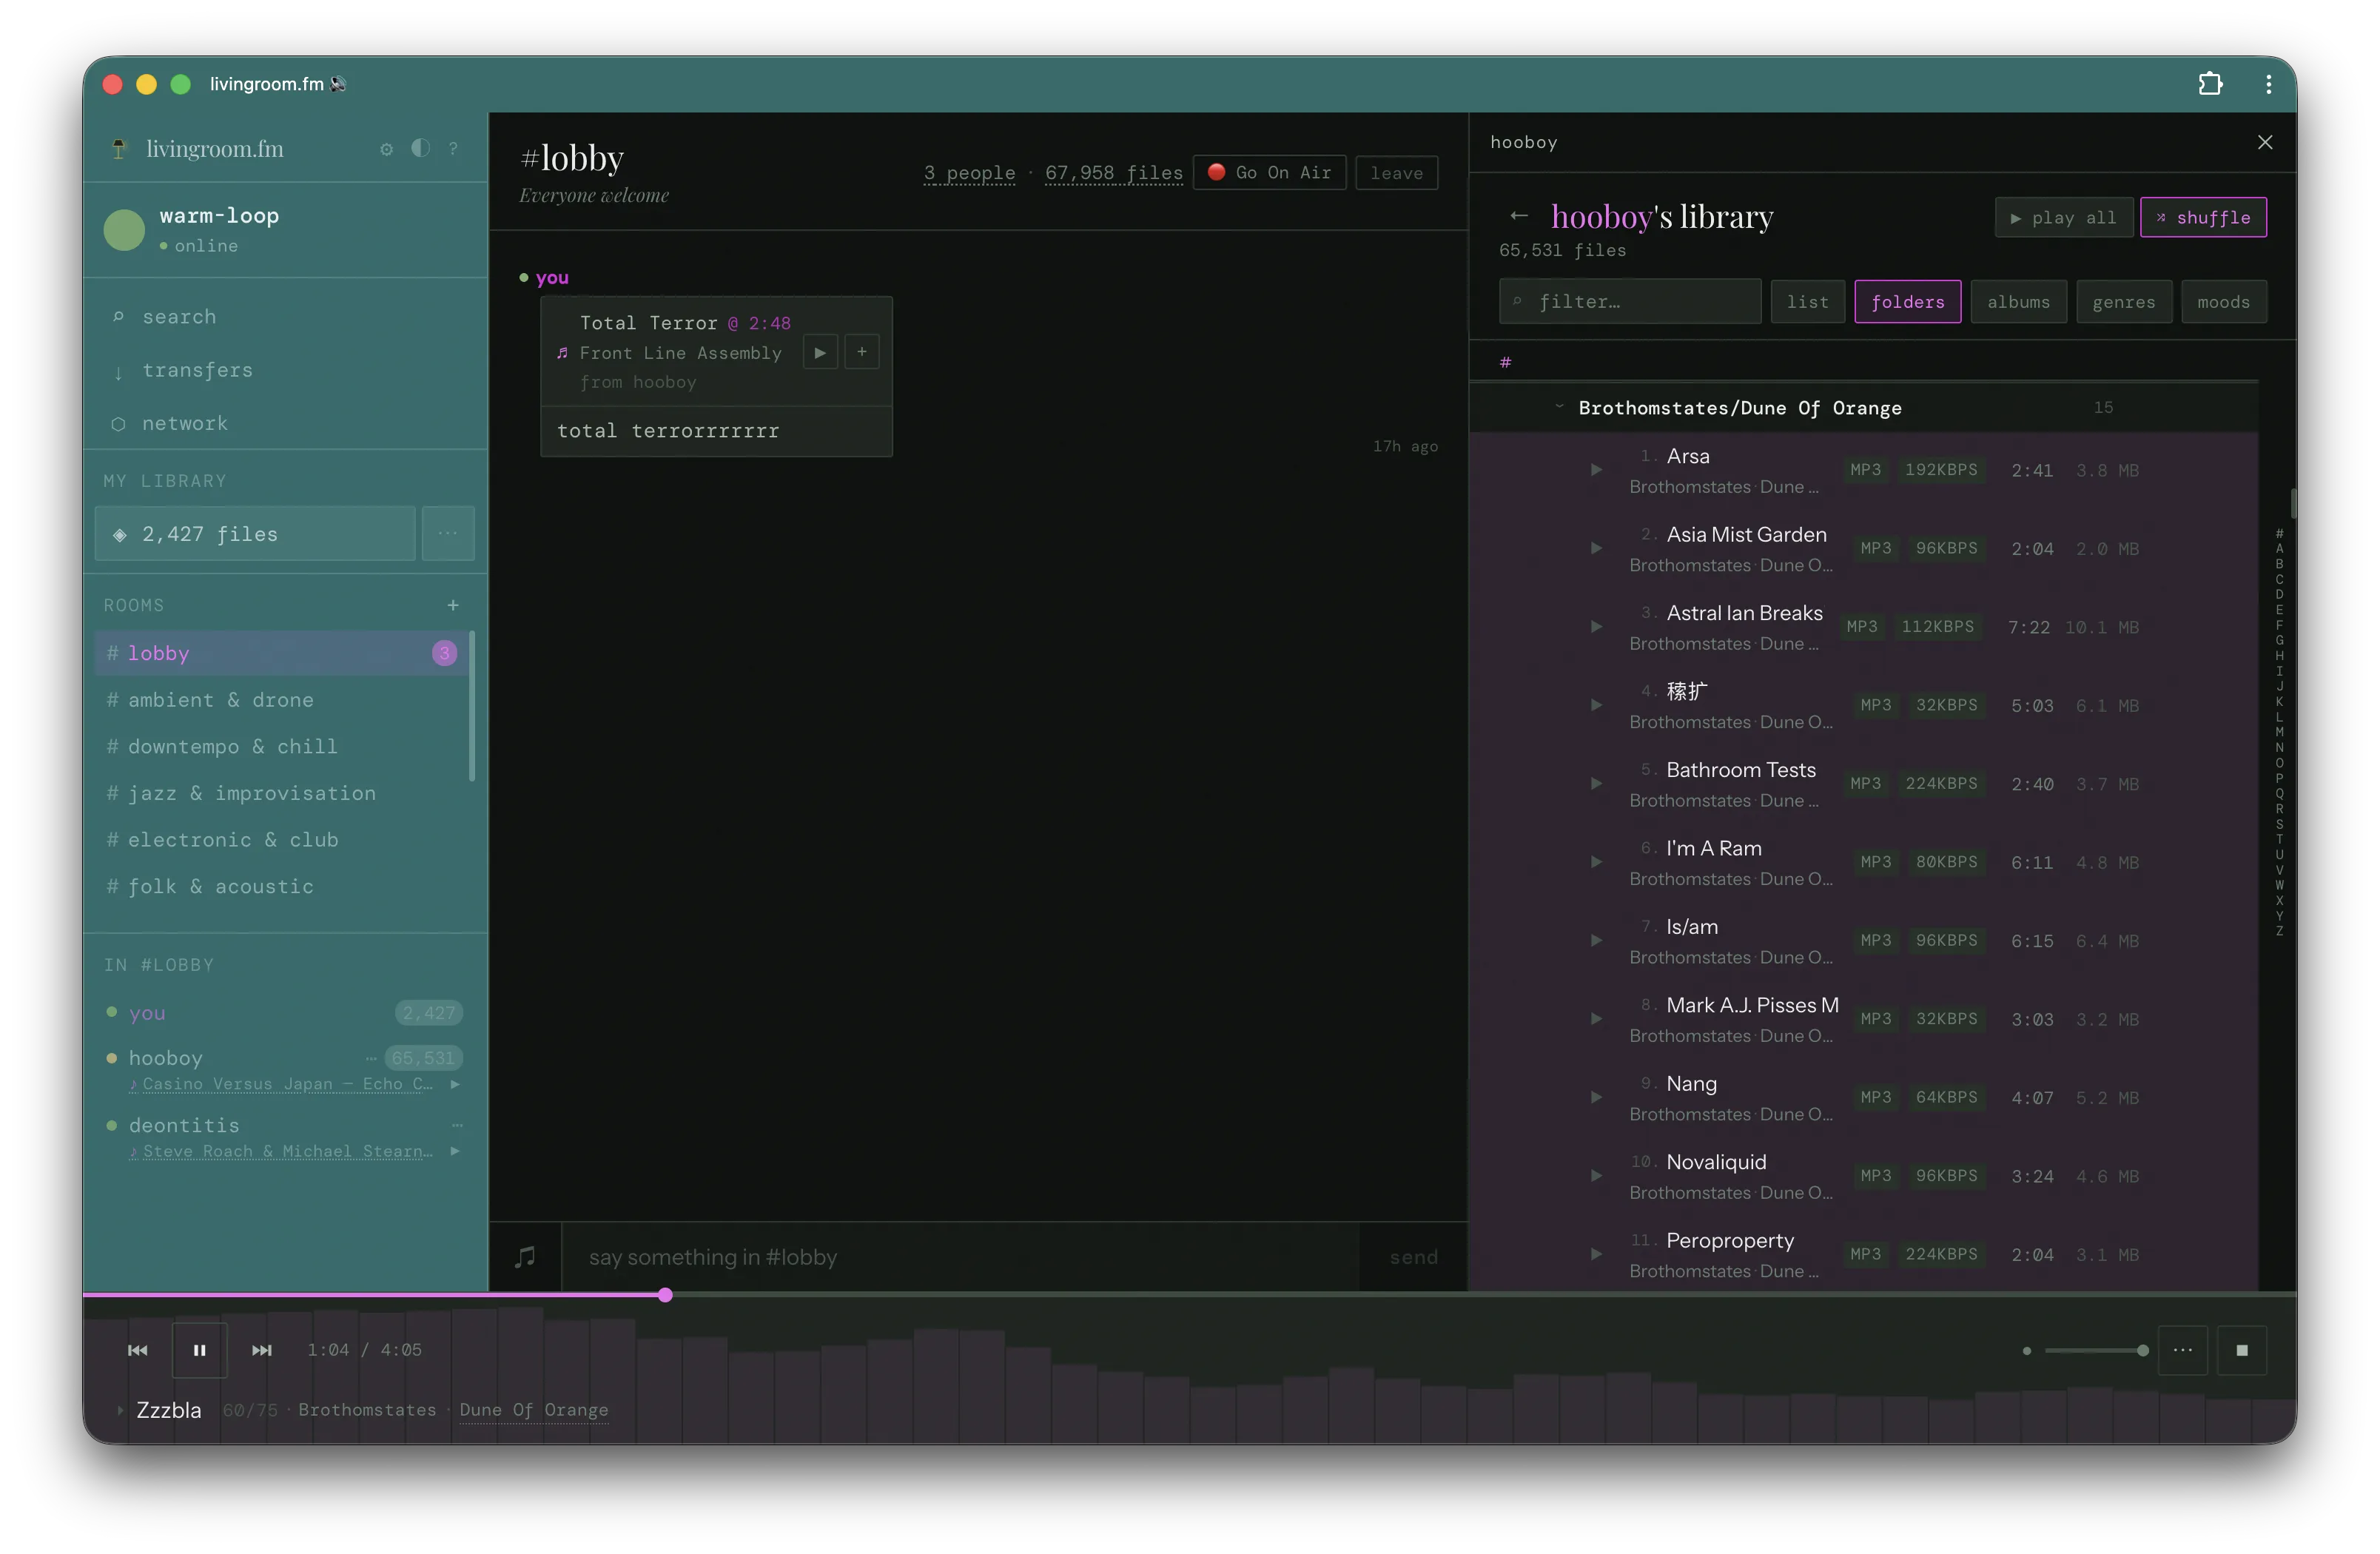Switch to genres view tab
Viewport: 2380px width, 1554px height.
(x=2124, y=301)
